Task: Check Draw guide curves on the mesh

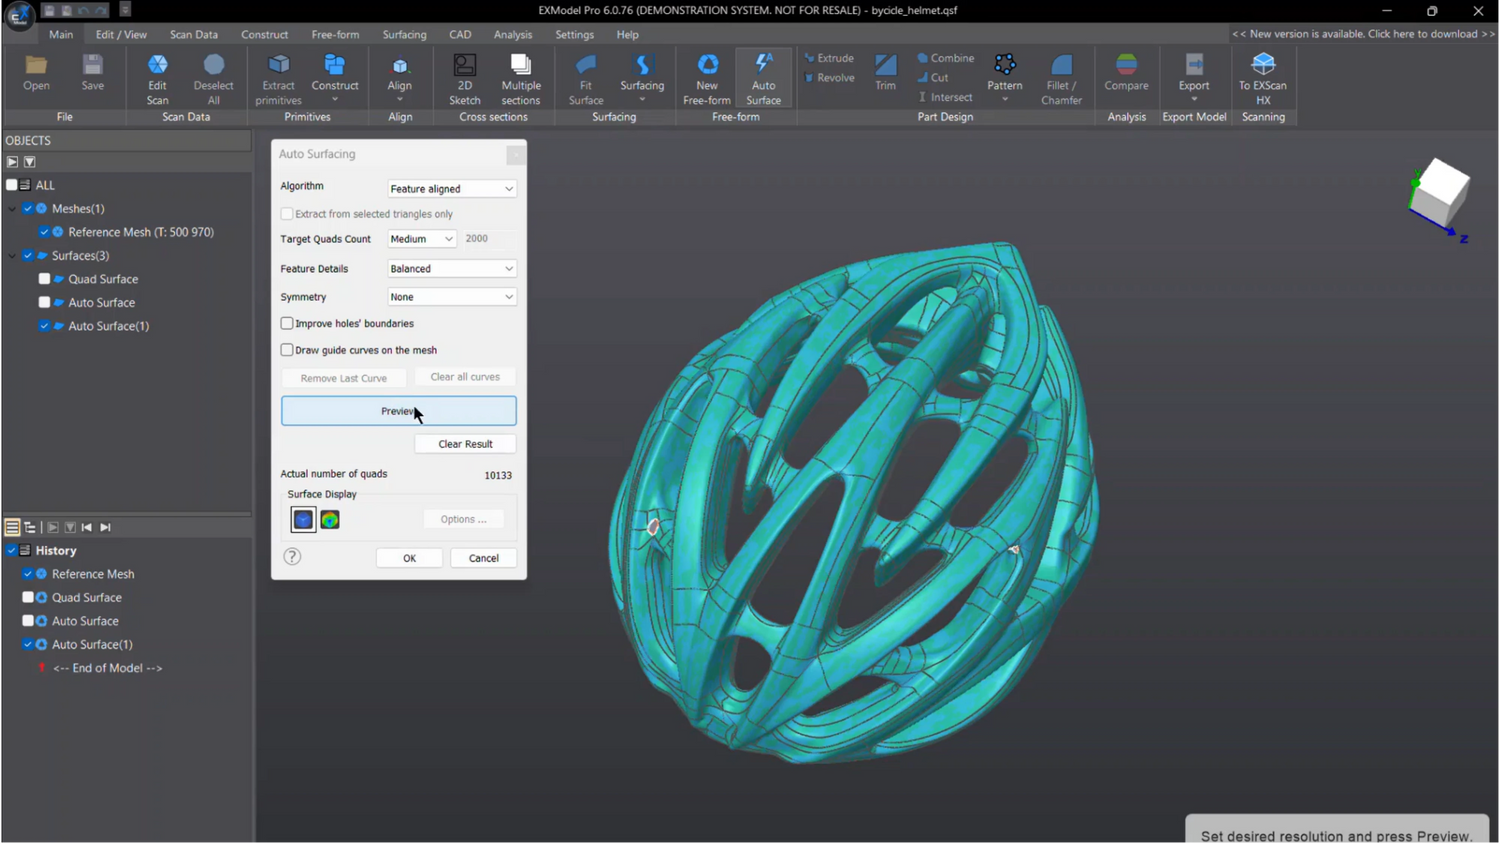Action: click(x=288, y=350)
